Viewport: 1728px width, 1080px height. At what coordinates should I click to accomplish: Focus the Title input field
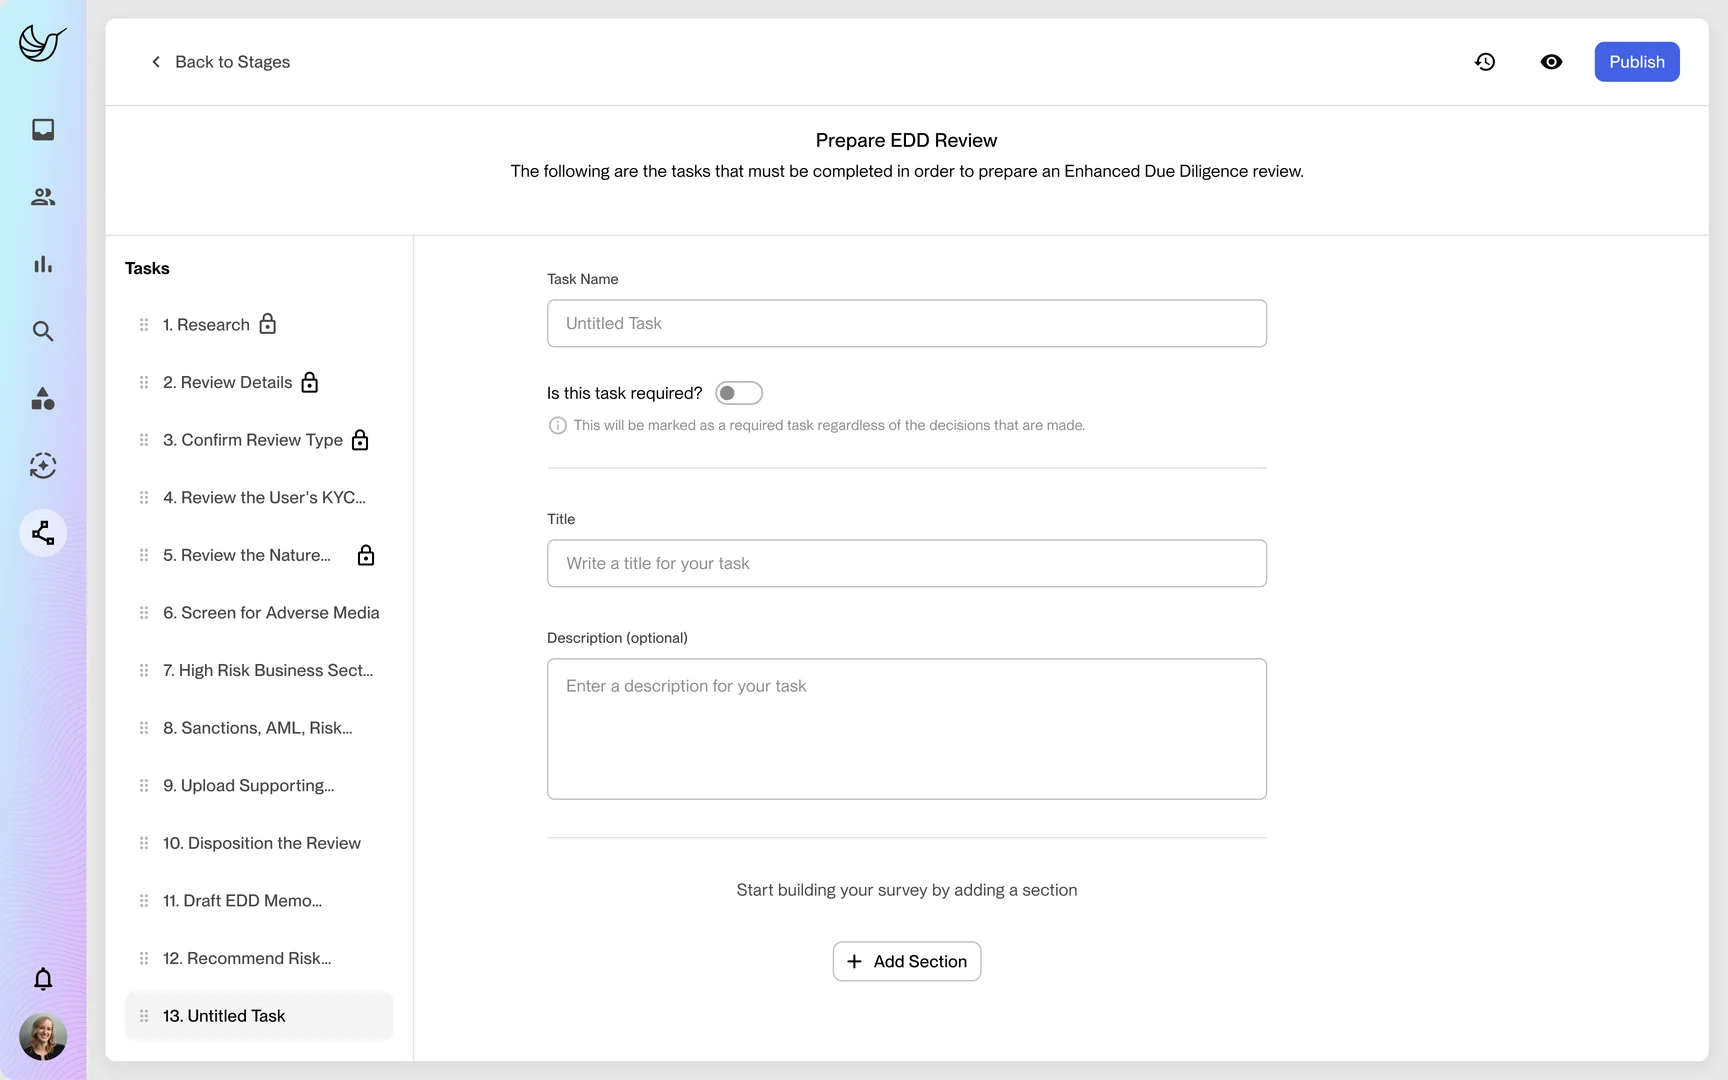pos(907,564)
